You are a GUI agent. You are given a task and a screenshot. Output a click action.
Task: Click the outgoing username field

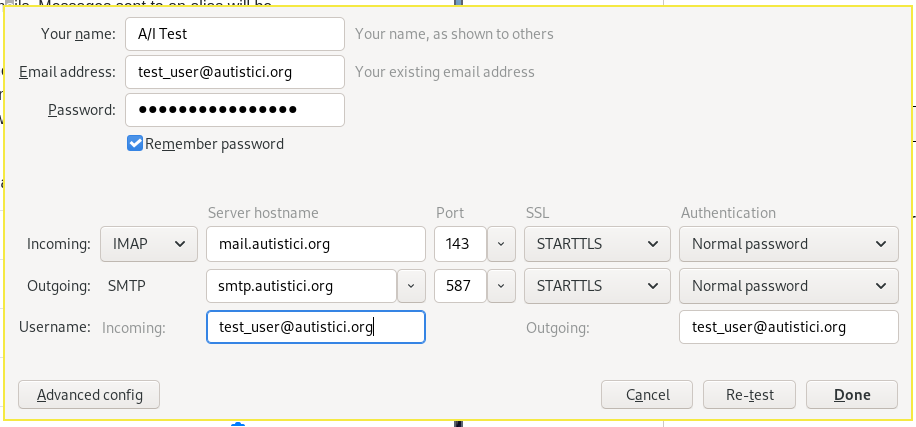(788, 327)
